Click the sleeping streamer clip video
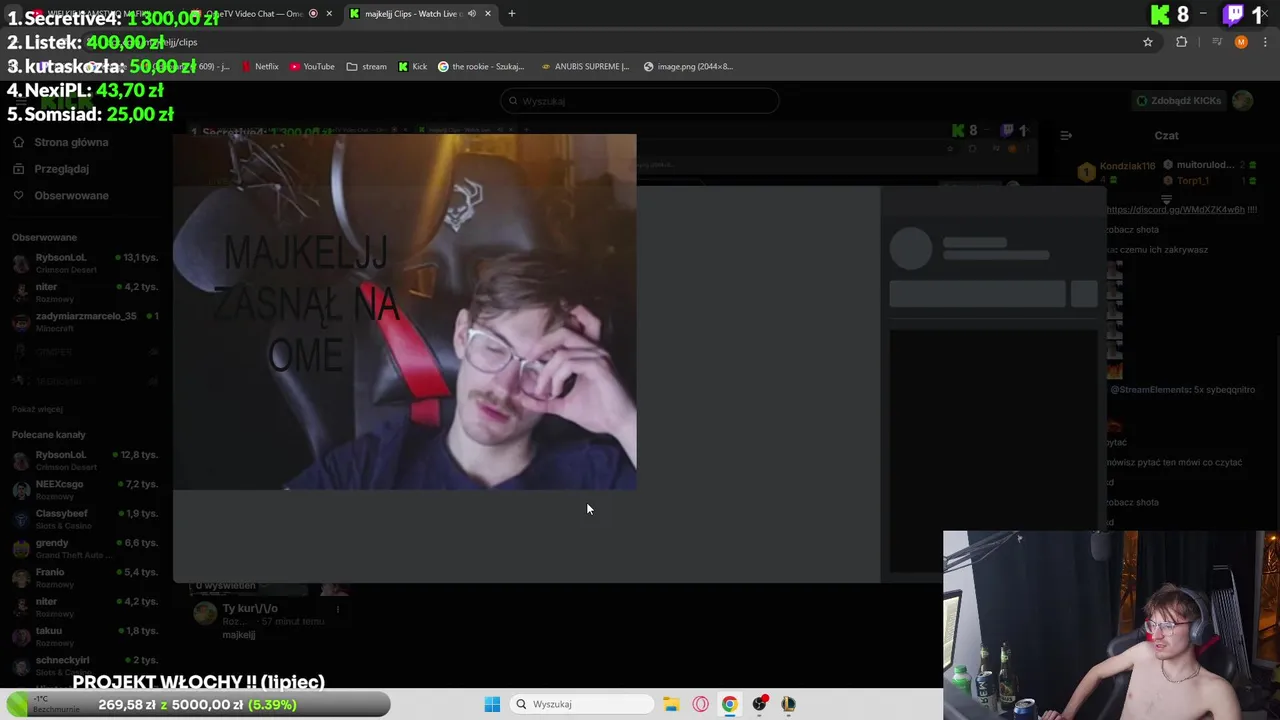The height and width of the screenshot is (720, 1280). [x=404, y=312]
